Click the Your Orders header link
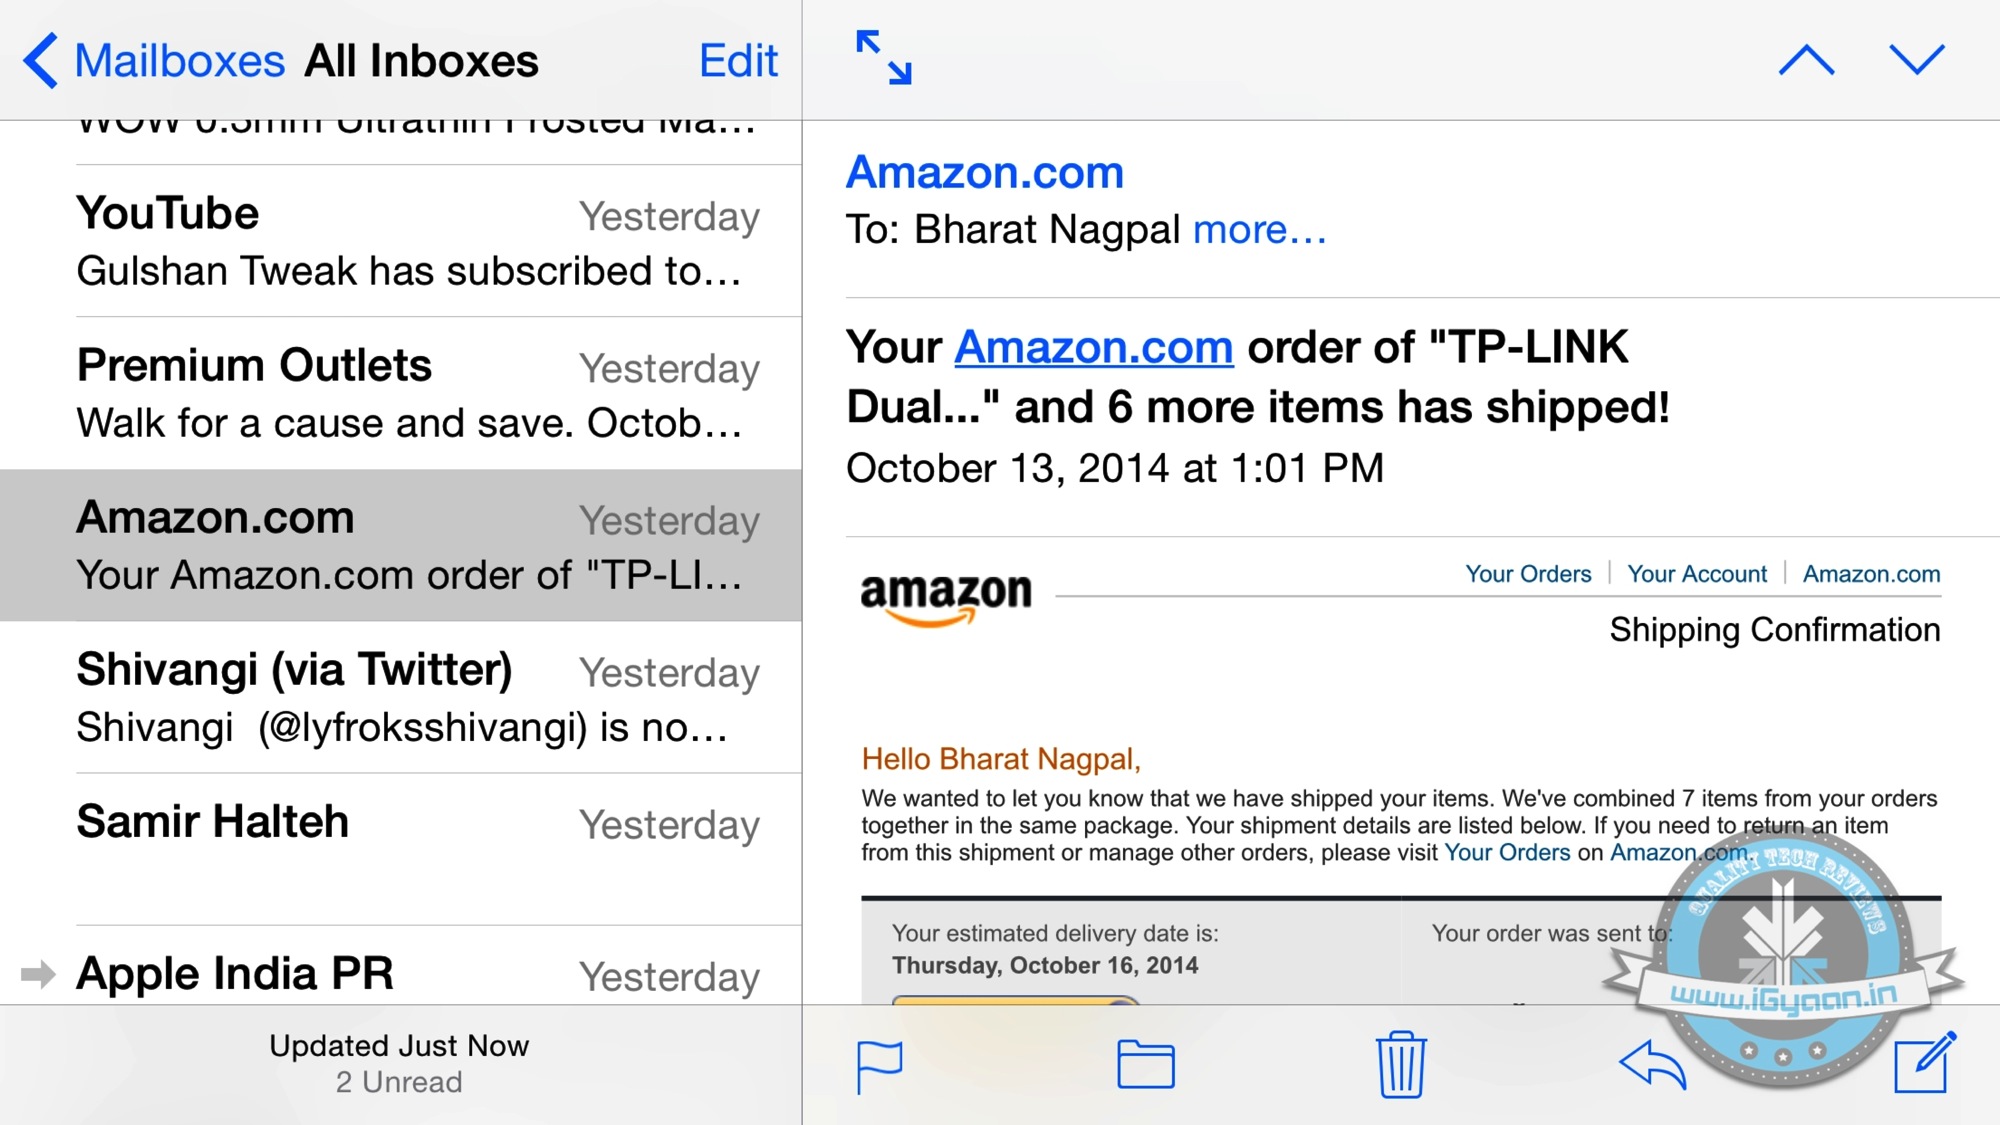Screen dimensions: 2000x1125 1528,574
